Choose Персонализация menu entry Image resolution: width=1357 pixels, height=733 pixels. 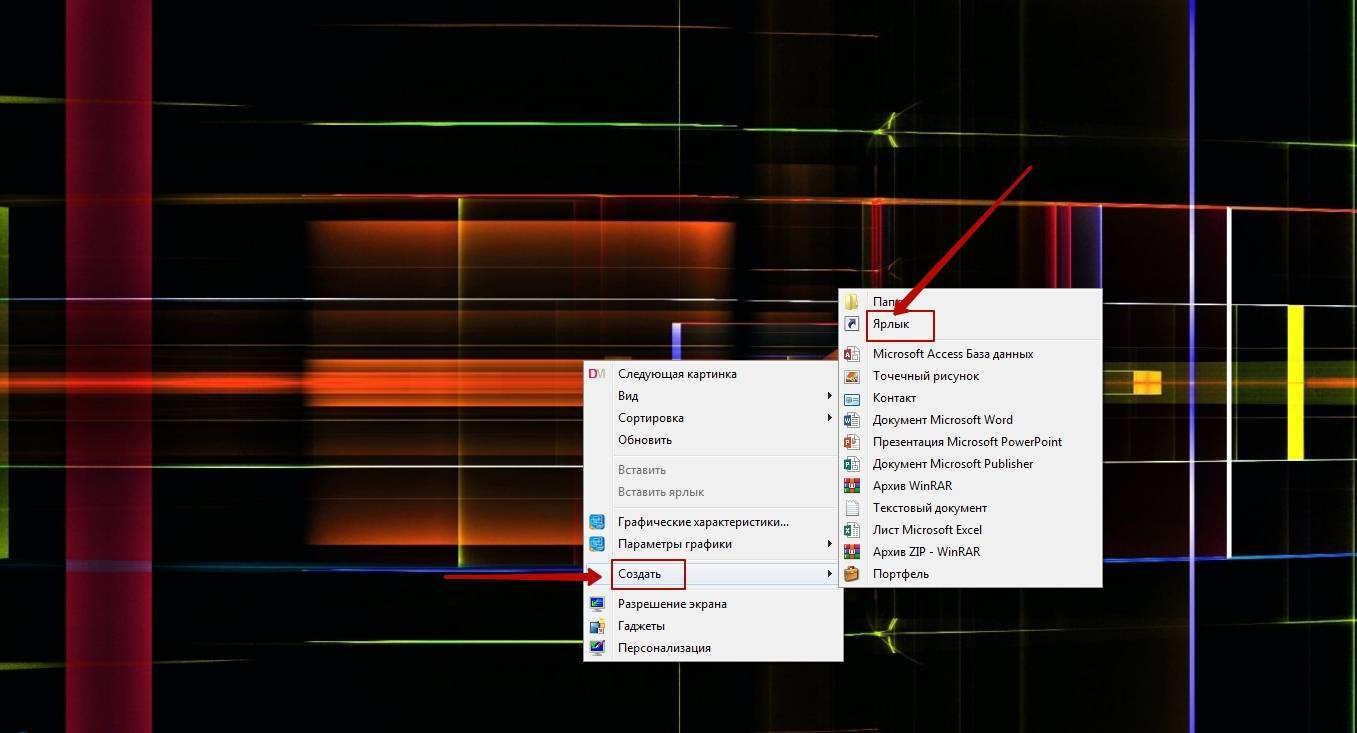(664, 648)
